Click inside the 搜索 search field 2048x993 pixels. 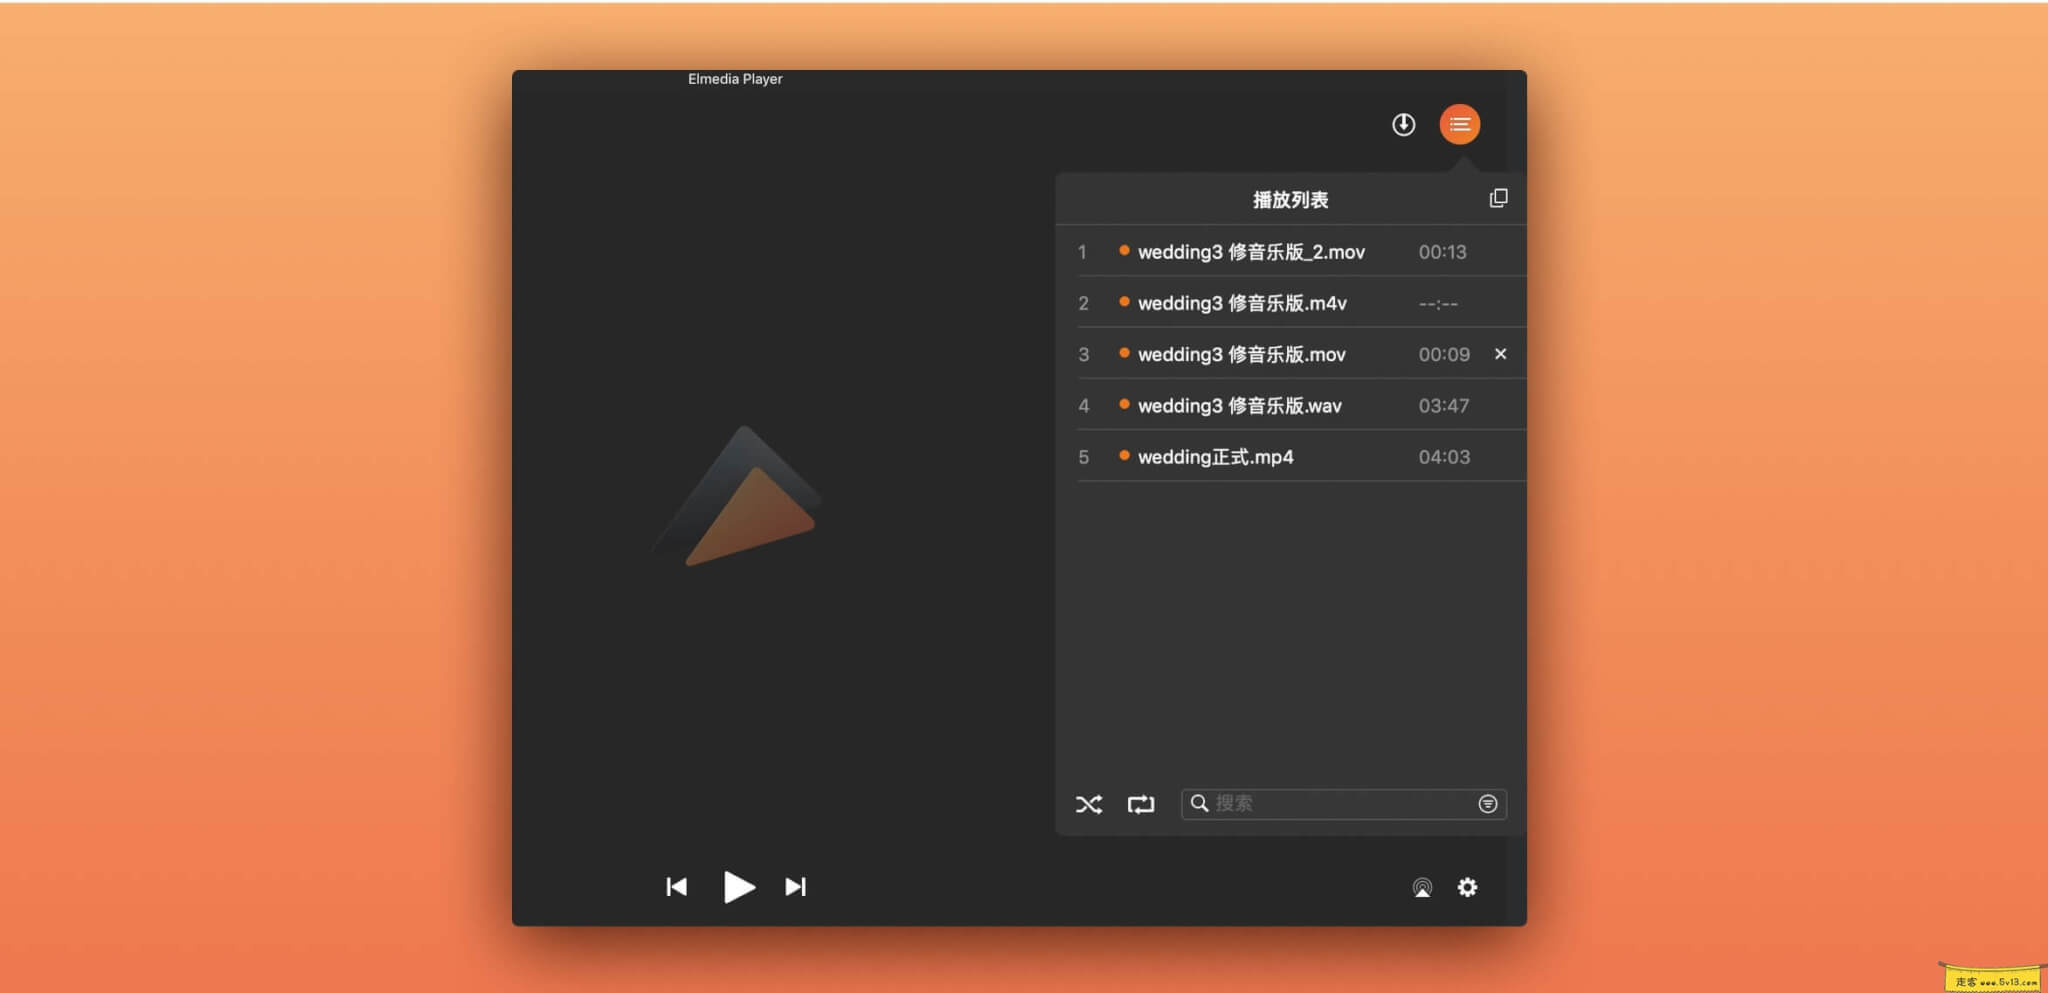1330,803
